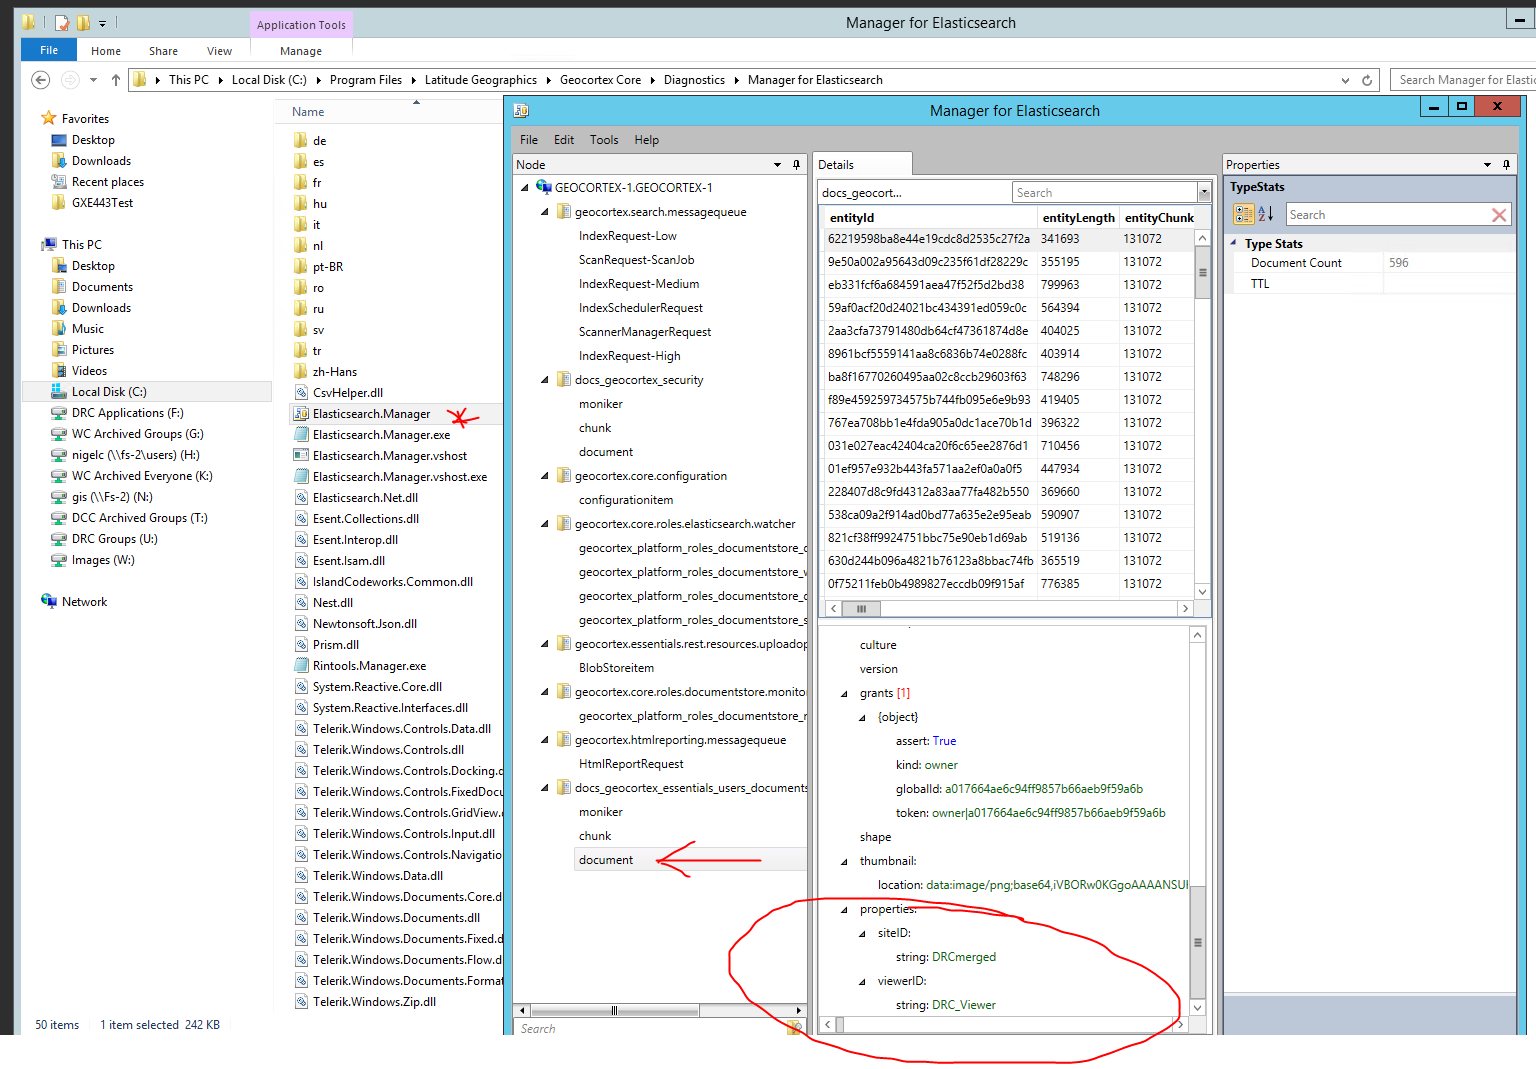This screenshot has width=1536, height=1069.
Task: Click the Properties icon in quick access toolbar
Action: click(62, 22)
